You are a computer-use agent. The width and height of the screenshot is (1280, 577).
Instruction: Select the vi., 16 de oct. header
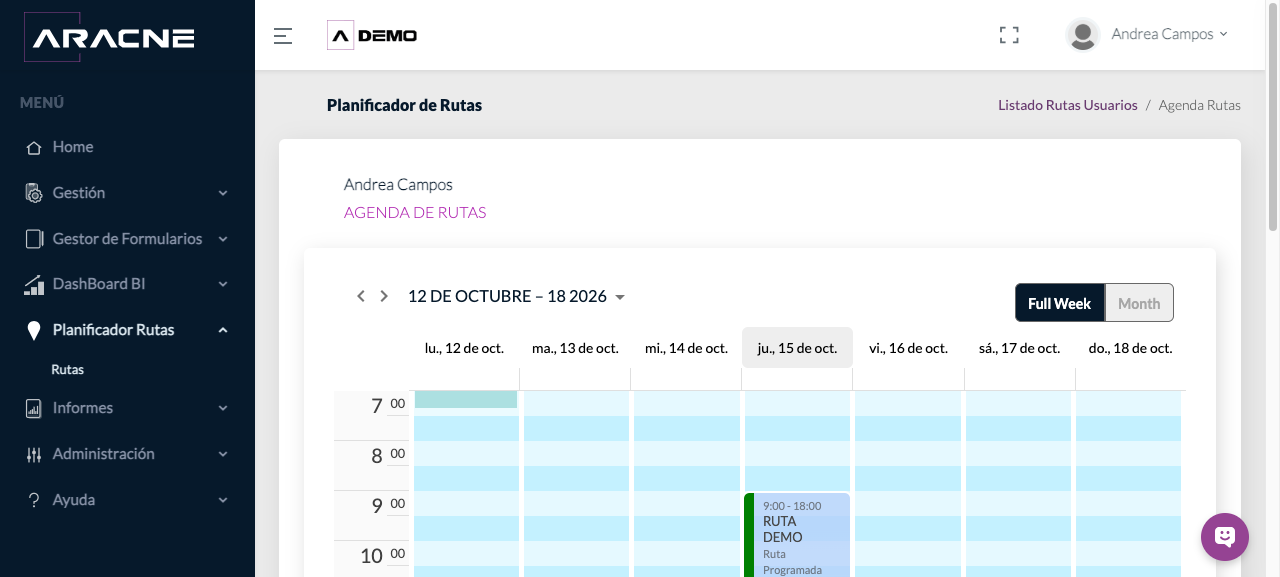tap(908, 348)
